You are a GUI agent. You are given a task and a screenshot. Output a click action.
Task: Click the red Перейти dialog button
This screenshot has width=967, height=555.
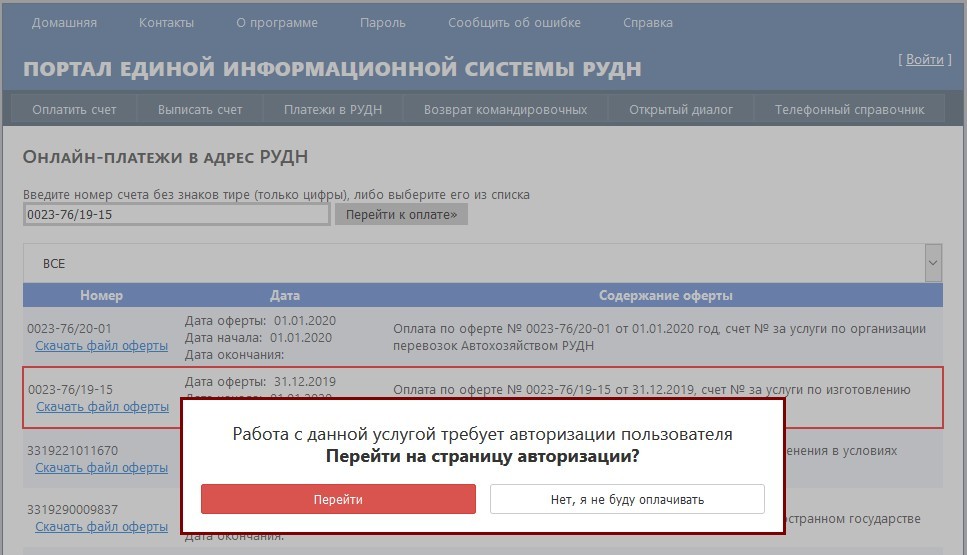pyautogui.click(x=338, y=499)
